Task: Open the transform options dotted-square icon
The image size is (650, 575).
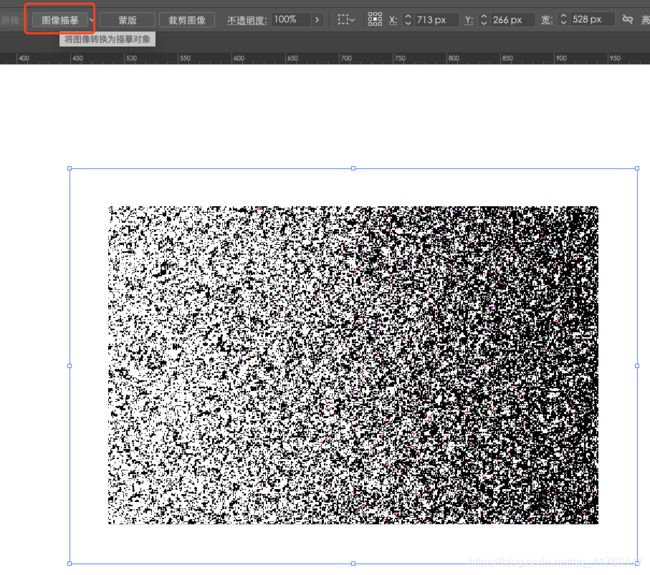Action: (346, 19)
